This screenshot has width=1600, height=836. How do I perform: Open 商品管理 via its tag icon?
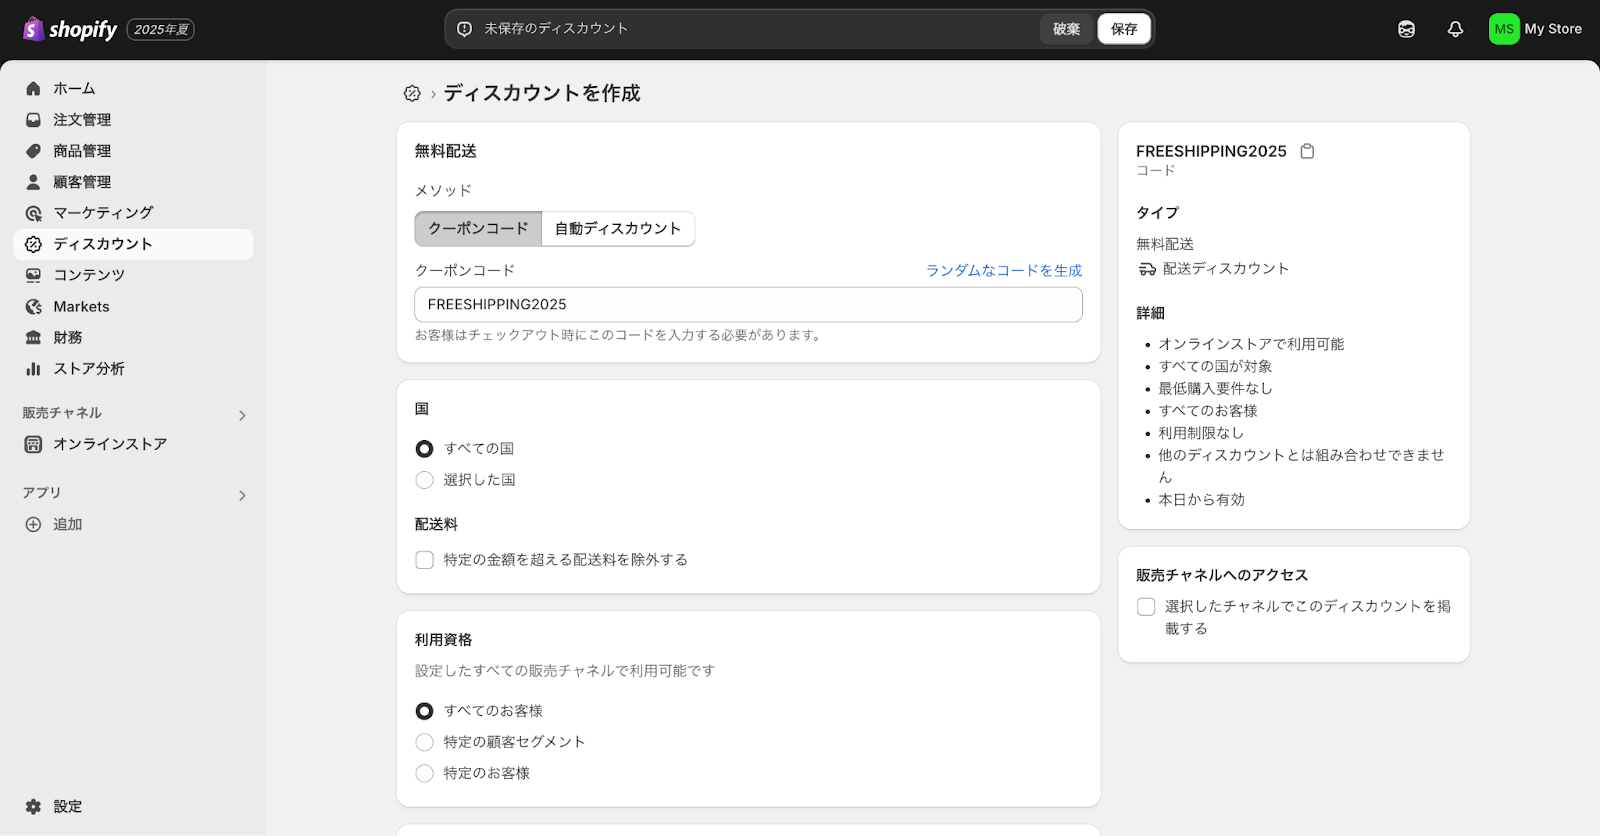pyautogui.click(x=33, y=151)
